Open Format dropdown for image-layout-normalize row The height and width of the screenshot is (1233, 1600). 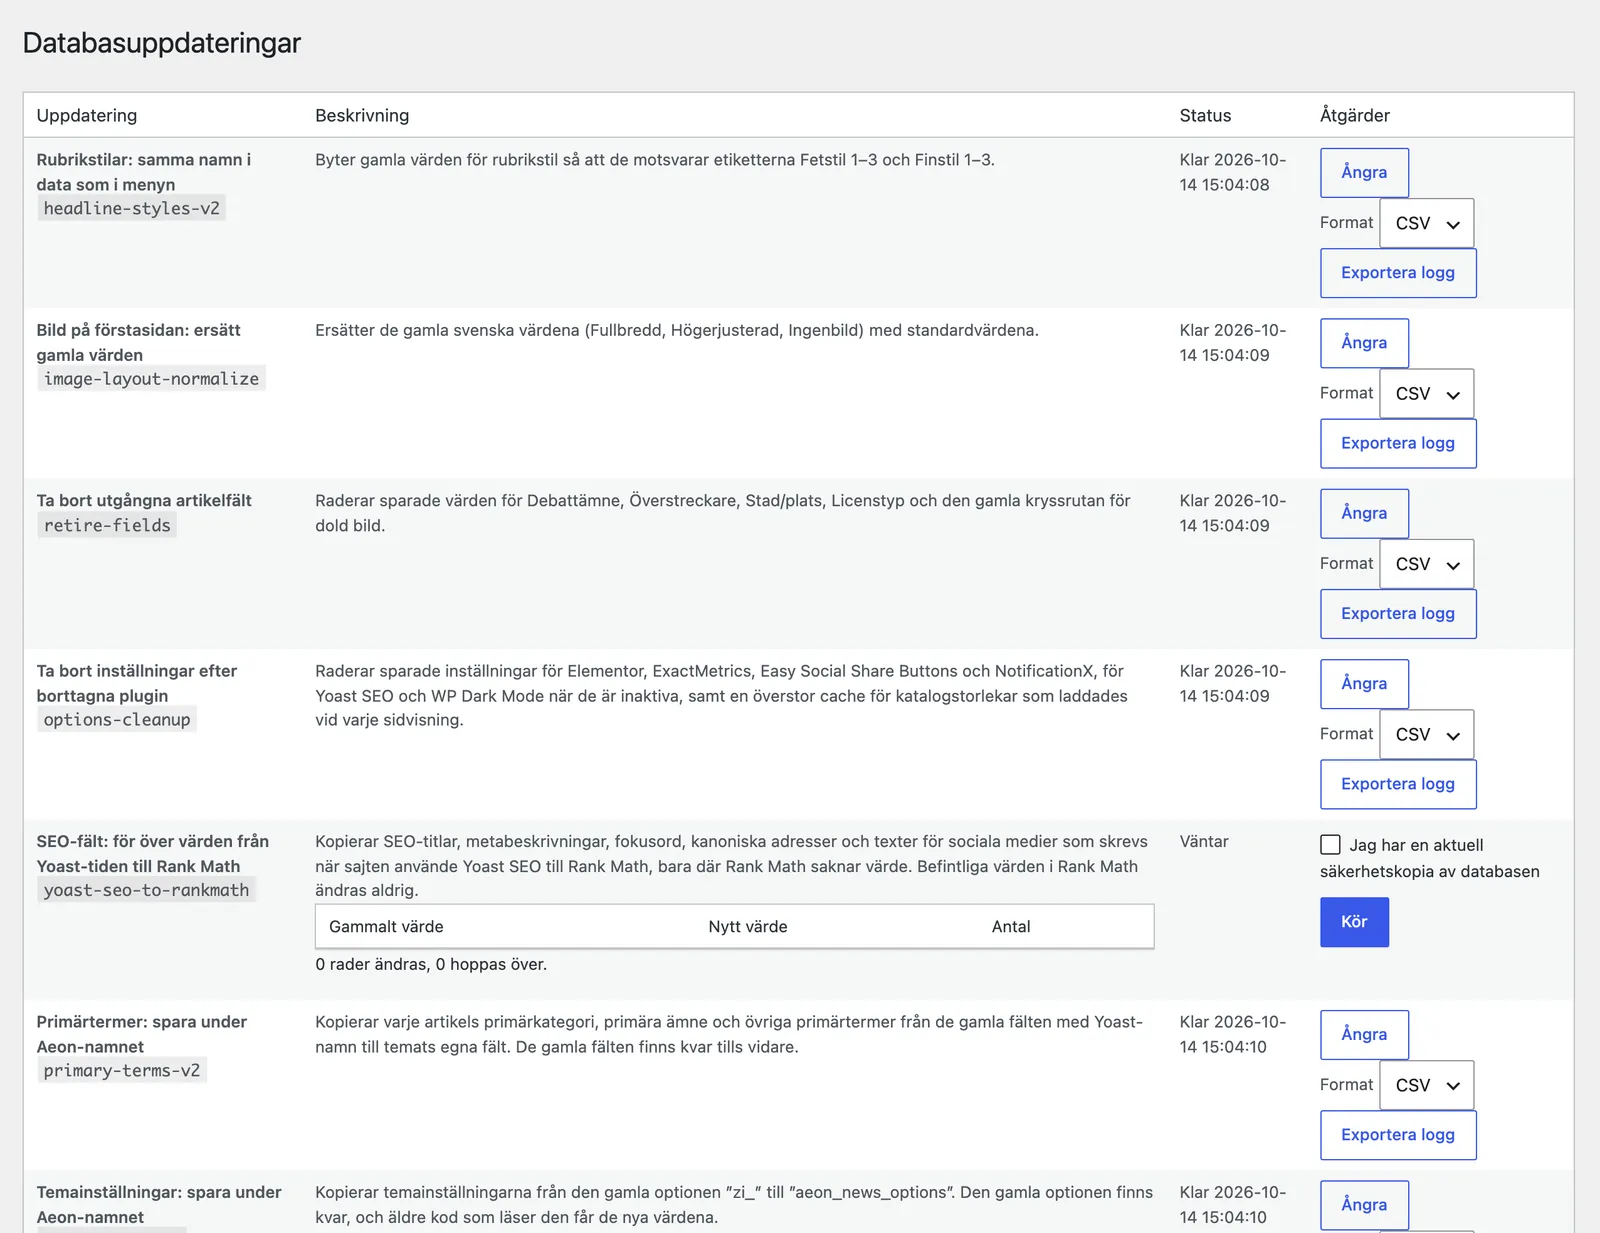tap(1427, 394)
